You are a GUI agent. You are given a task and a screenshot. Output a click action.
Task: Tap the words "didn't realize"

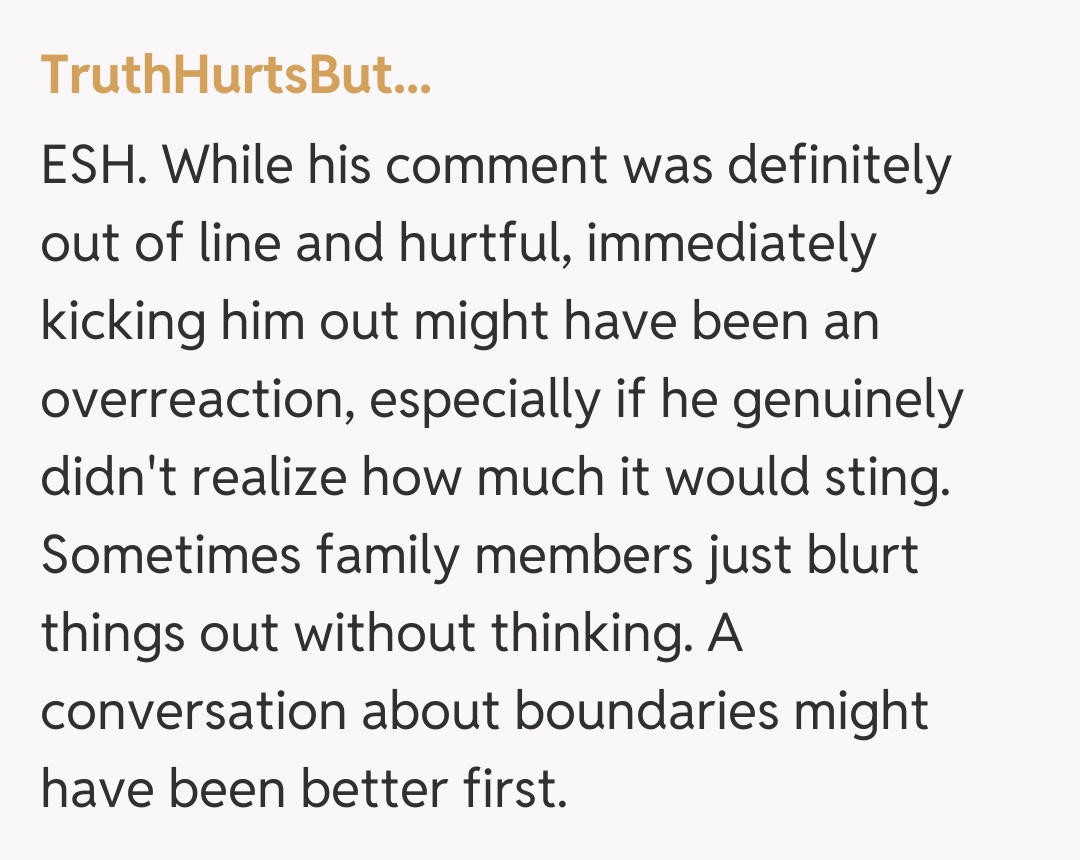(x=193, y=478)
